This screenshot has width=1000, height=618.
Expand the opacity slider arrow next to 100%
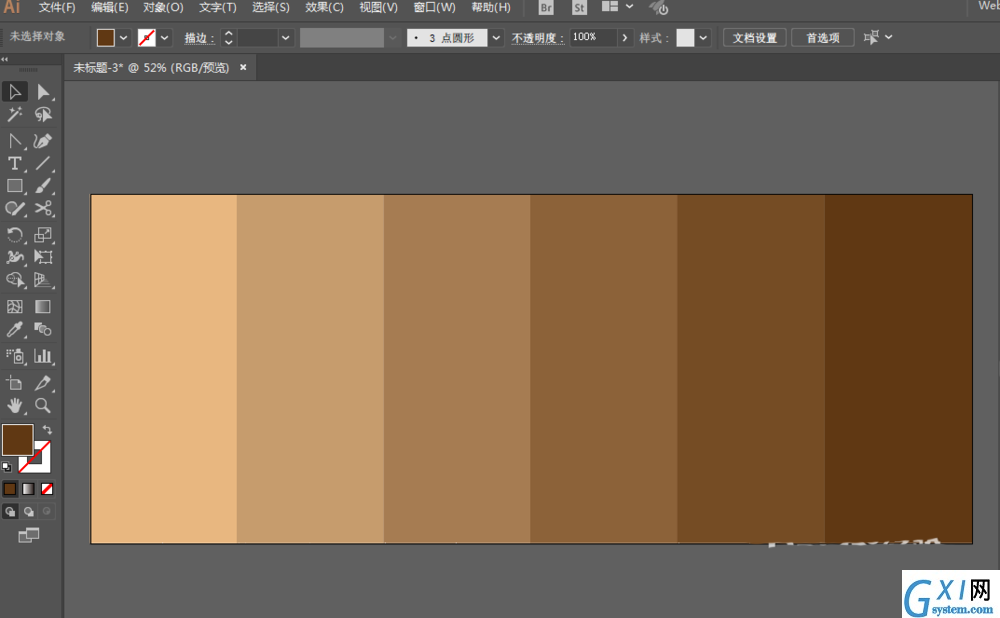625,38
